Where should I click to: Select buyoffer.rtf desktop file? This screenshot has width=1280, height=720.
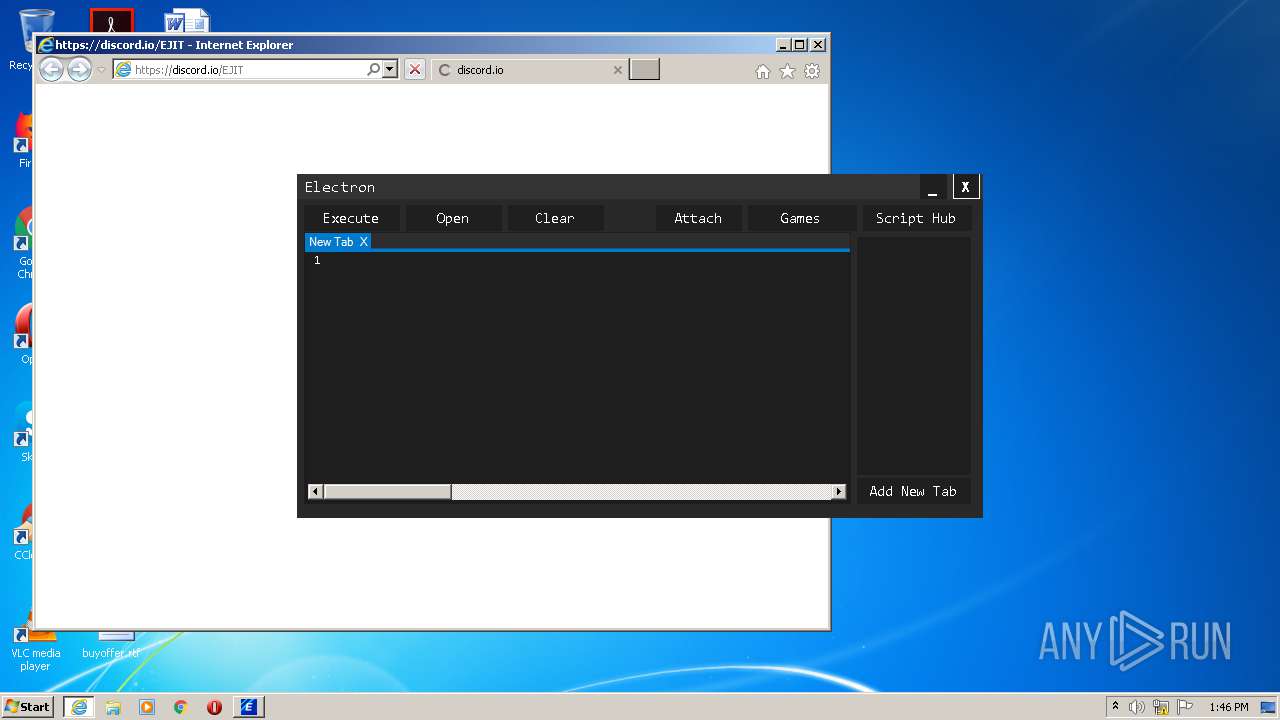tap(111, 644)
